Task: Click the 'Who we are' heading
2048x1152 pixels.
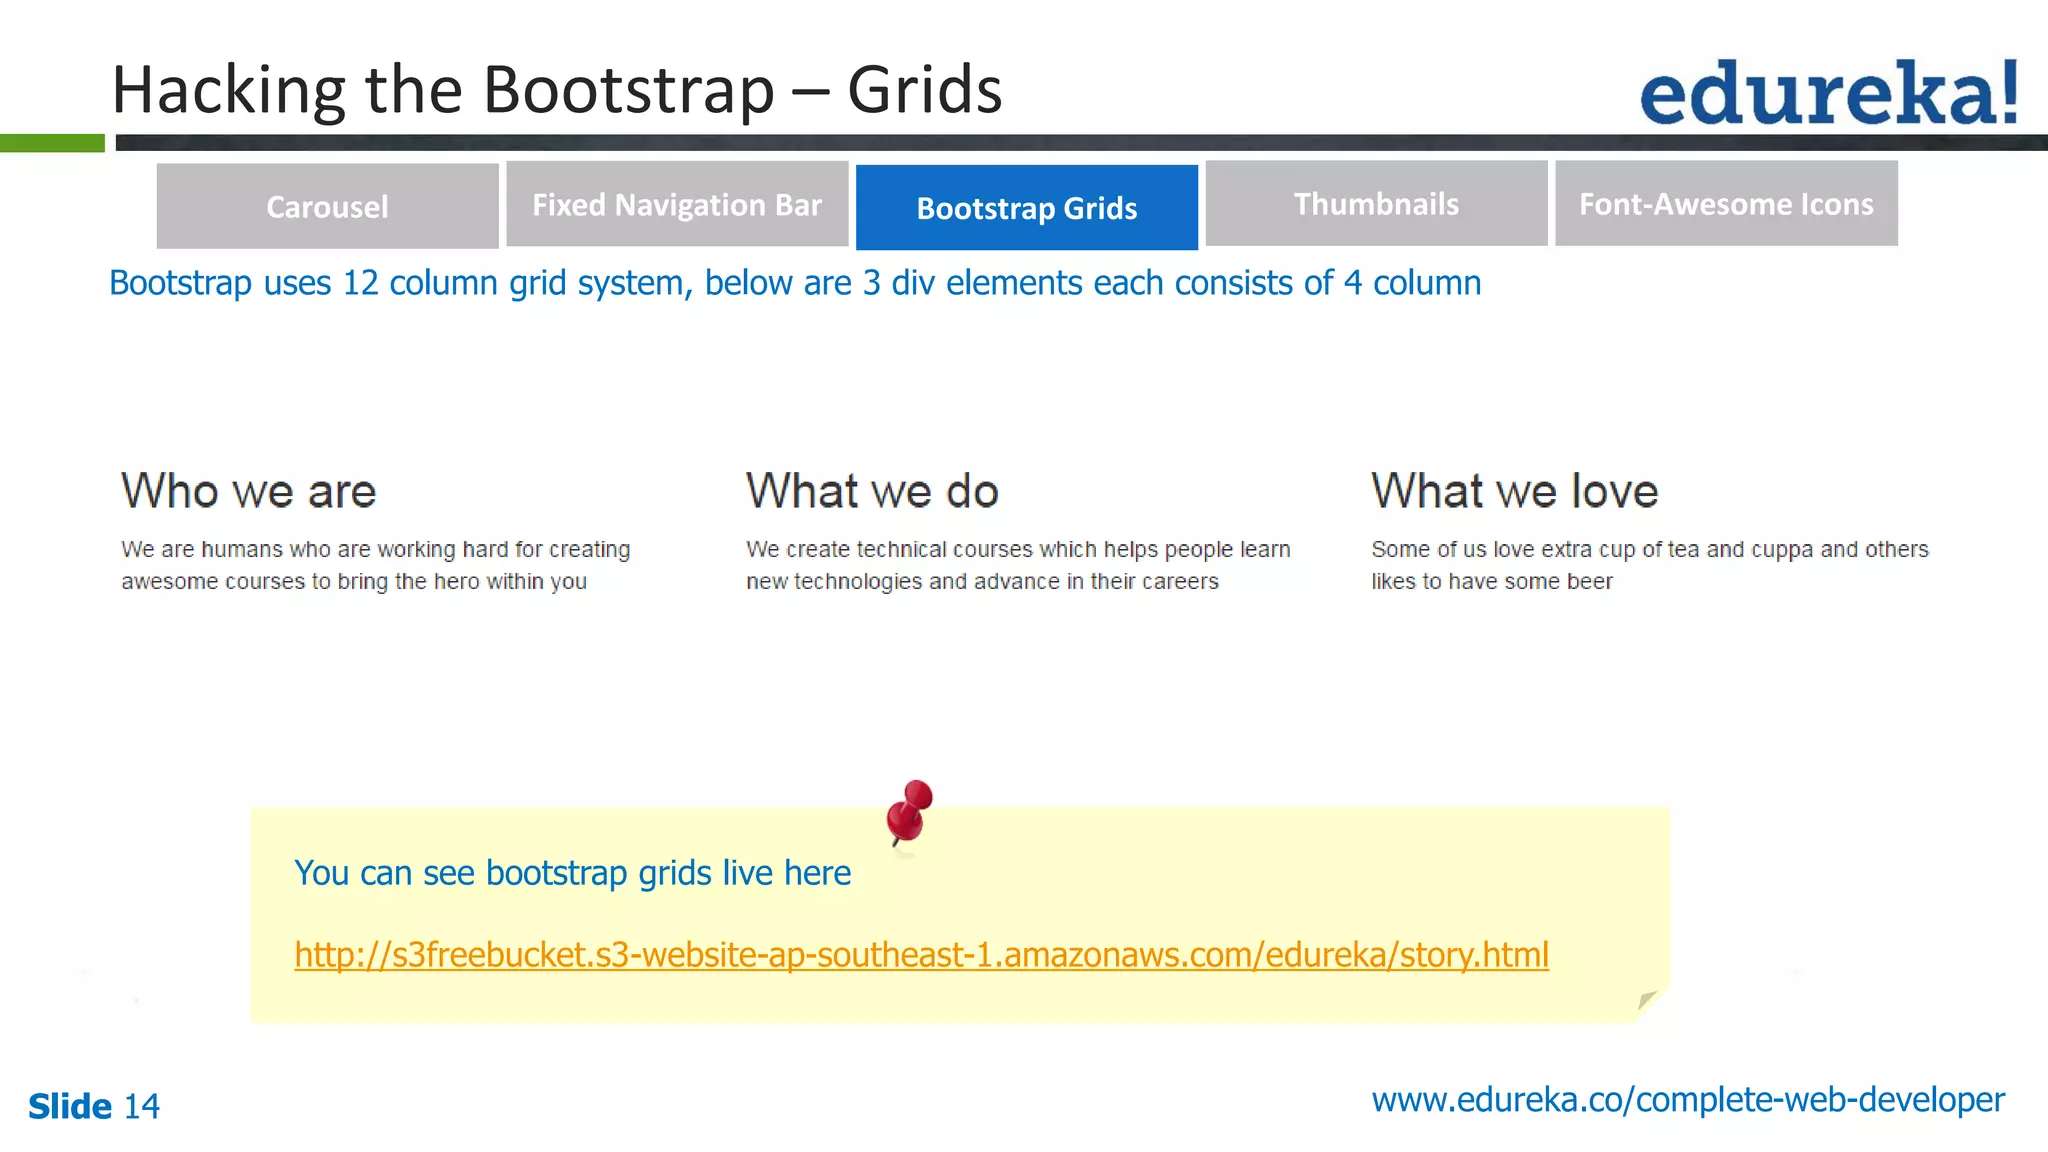Action: coord(248,492)
